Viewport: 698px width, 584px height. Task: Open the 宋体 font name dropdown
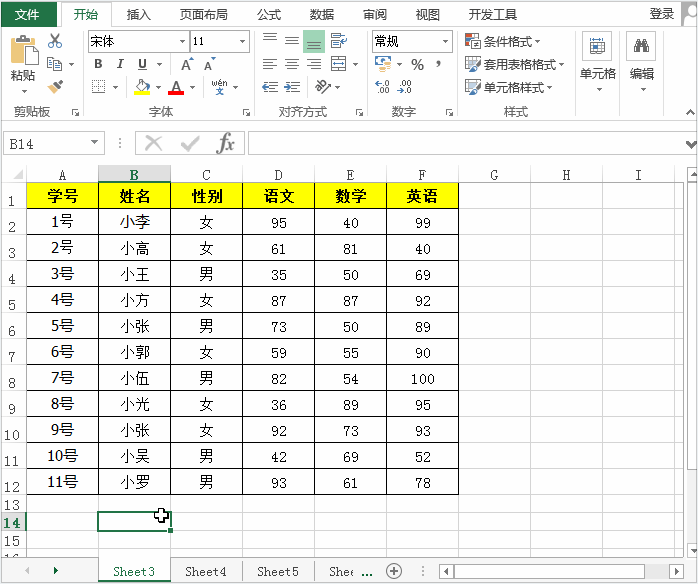183,41
